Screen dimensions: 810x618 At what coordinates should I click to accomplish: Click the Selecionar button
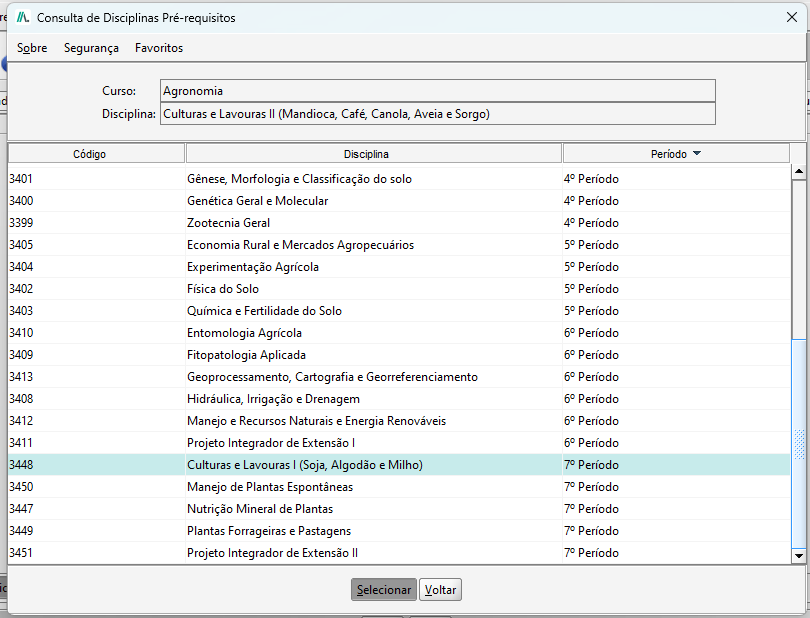click(x=384, y=590)
